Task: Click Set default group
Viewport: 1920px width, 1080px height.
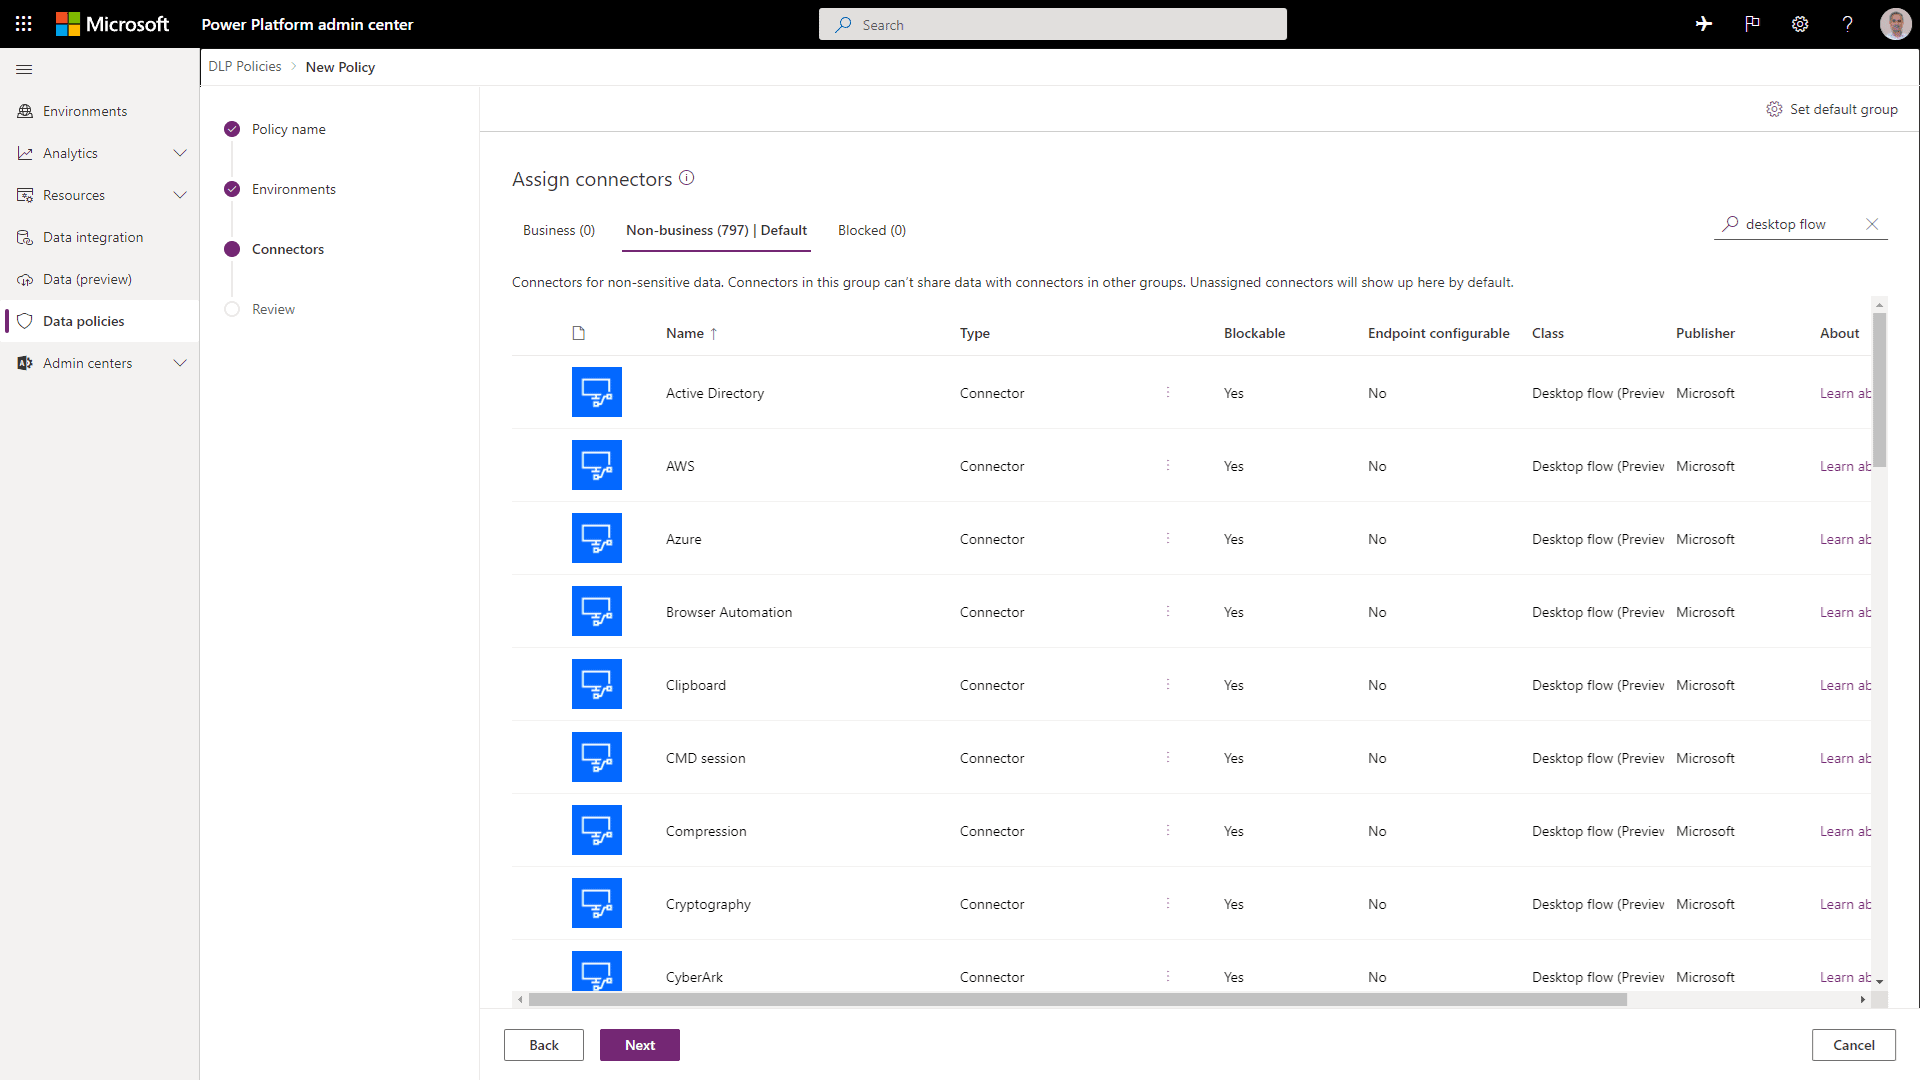Action: tap(1832, 109)
